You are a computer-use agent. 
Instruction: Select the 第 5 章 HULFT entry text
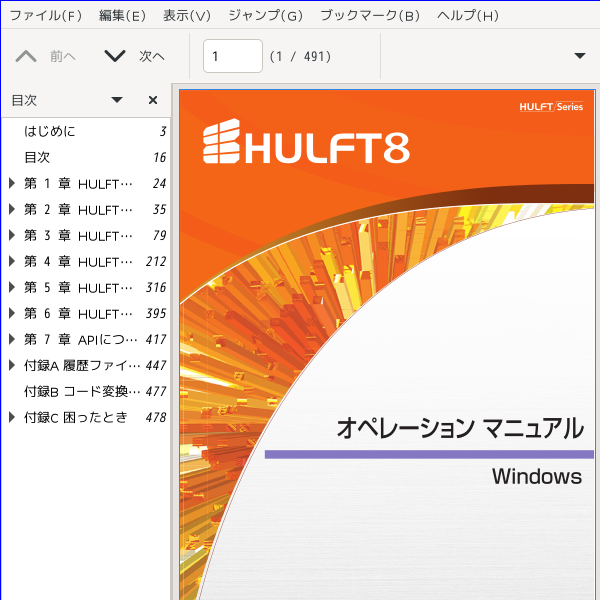(x=78, y=288)
